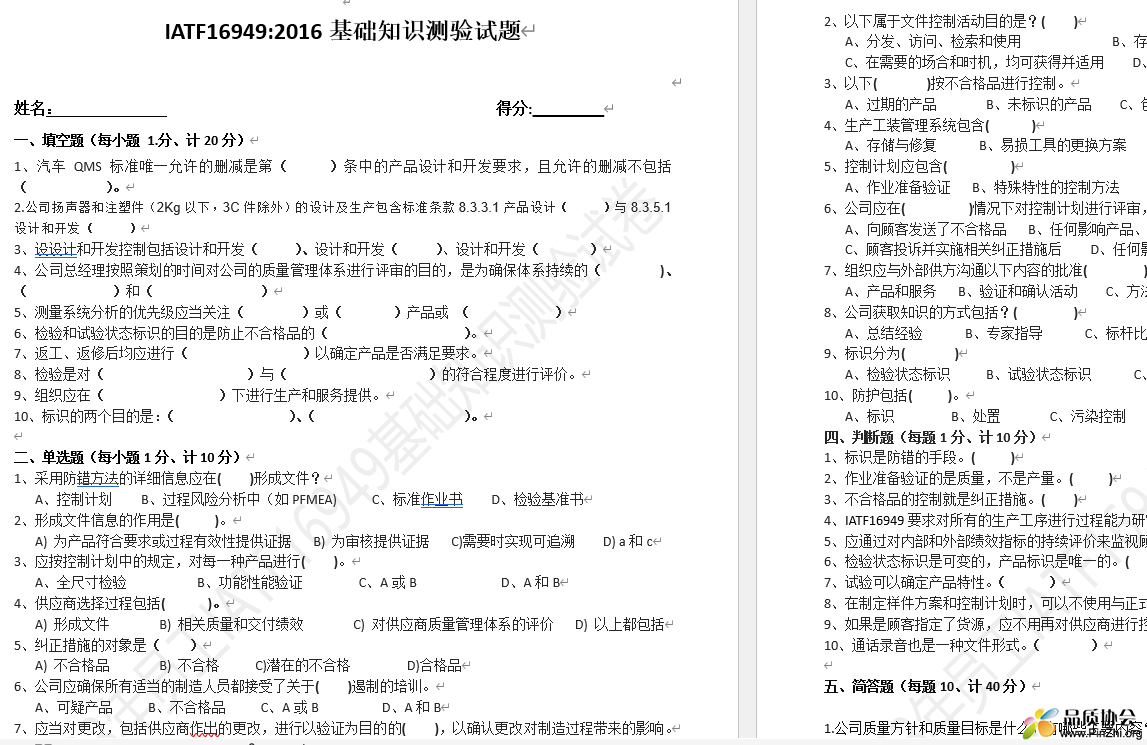Choose option "A、存储与修复"

click(x=890, y=146)
